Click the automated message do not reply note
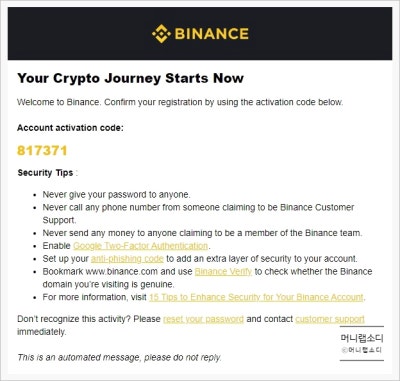400x381 pixels. tap(119, 358)
